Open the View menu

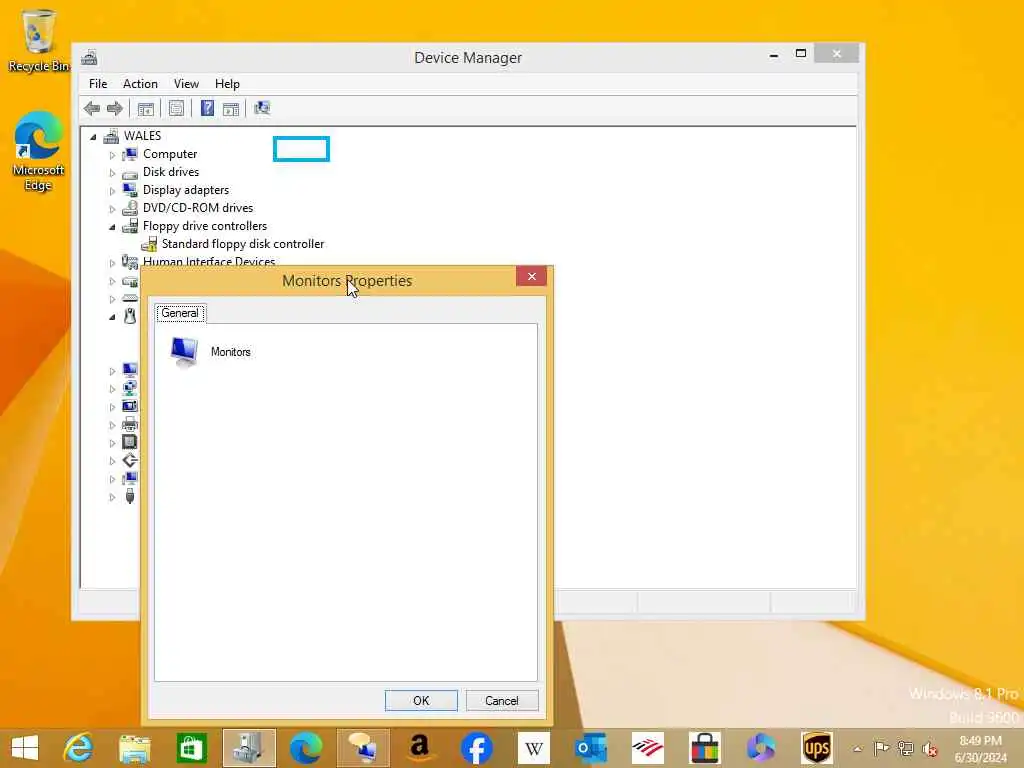coord(186,84)
